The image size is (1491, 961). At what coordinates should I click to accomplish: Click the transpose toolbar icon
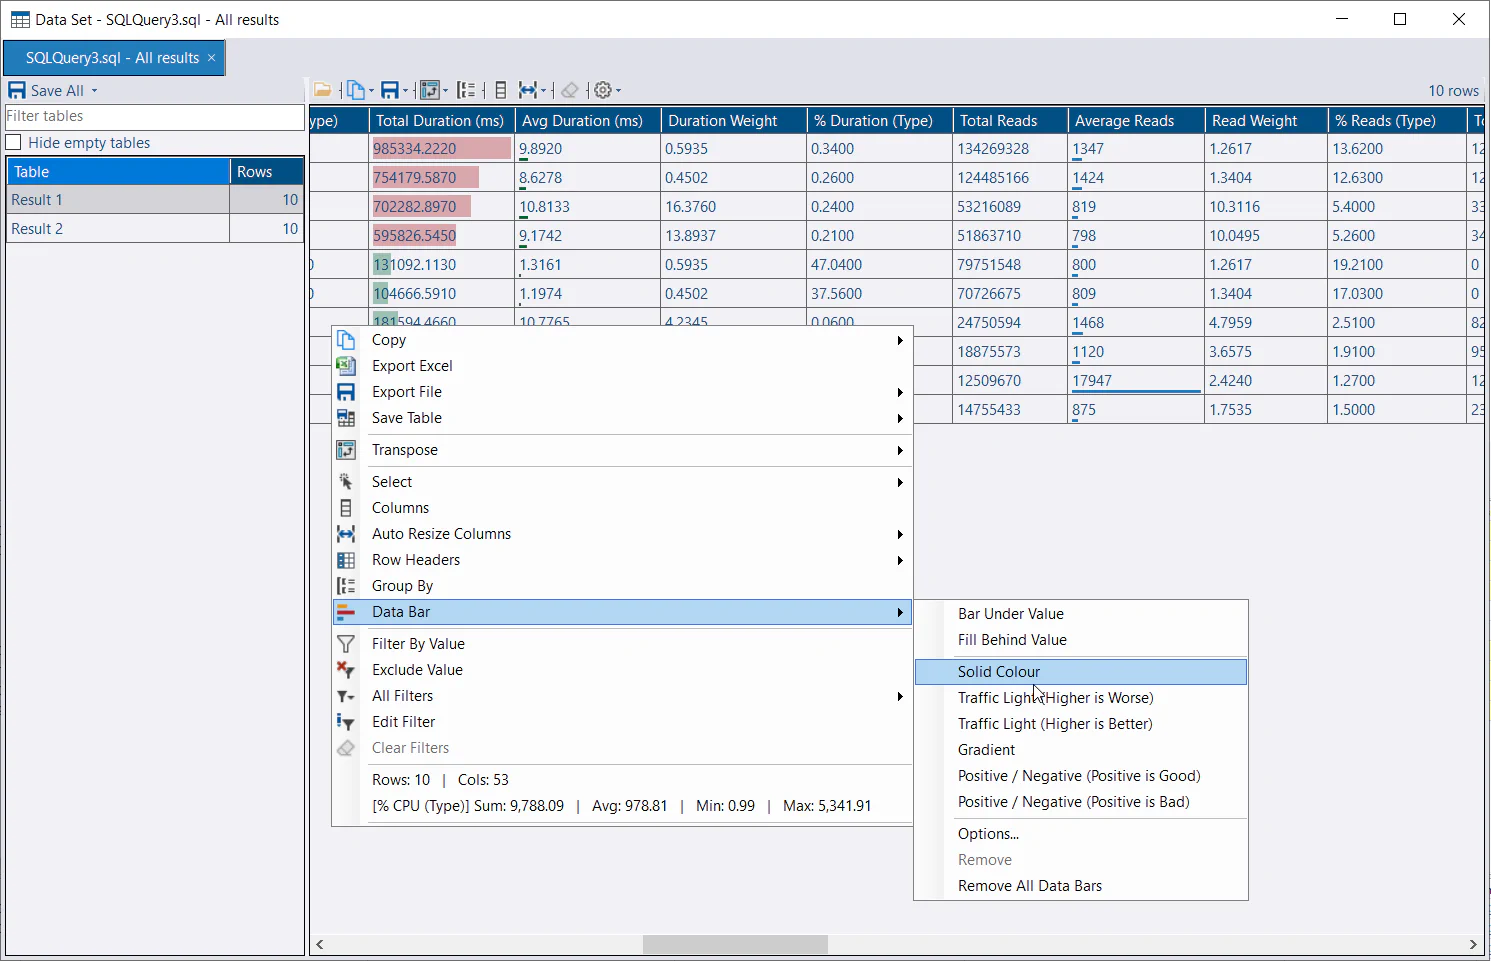tap(429, 90)
